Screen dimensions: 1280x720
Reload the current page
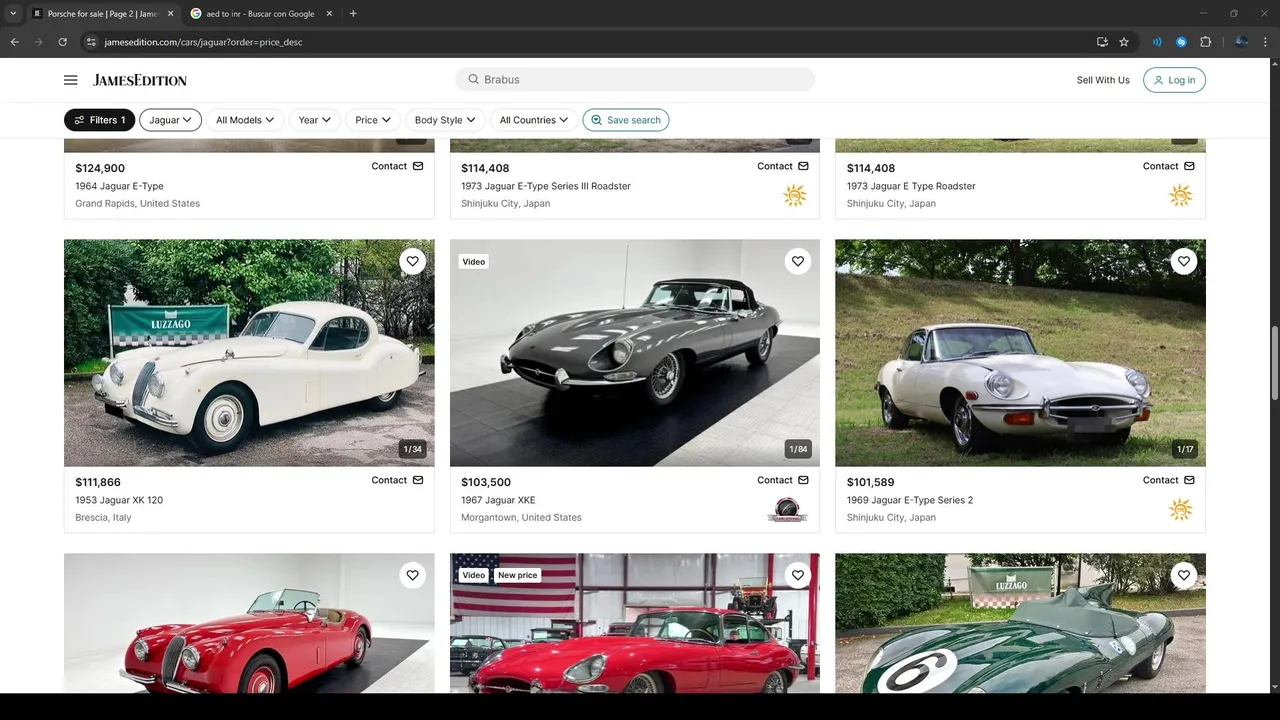pyautogui.click(x=63, y=42)
